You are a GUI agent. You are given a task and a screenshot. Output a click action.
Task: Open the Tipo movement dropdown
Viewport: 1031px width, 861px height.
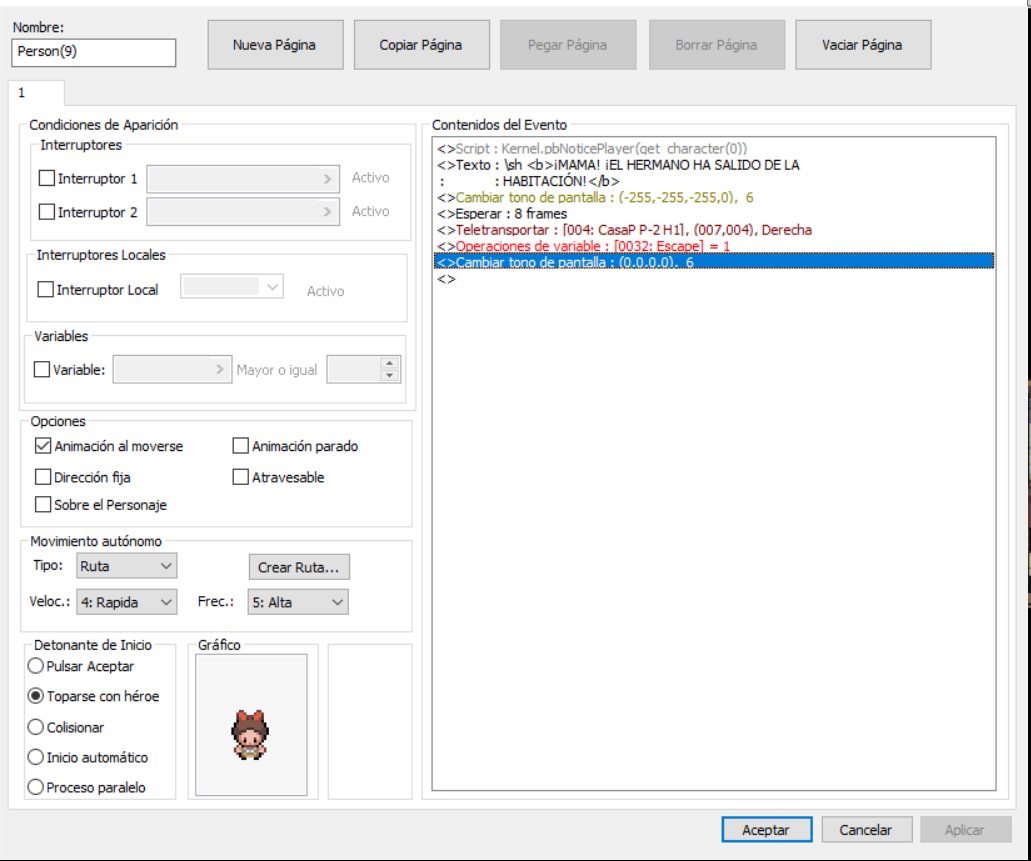pyautogui.click(x=127, y=566)
